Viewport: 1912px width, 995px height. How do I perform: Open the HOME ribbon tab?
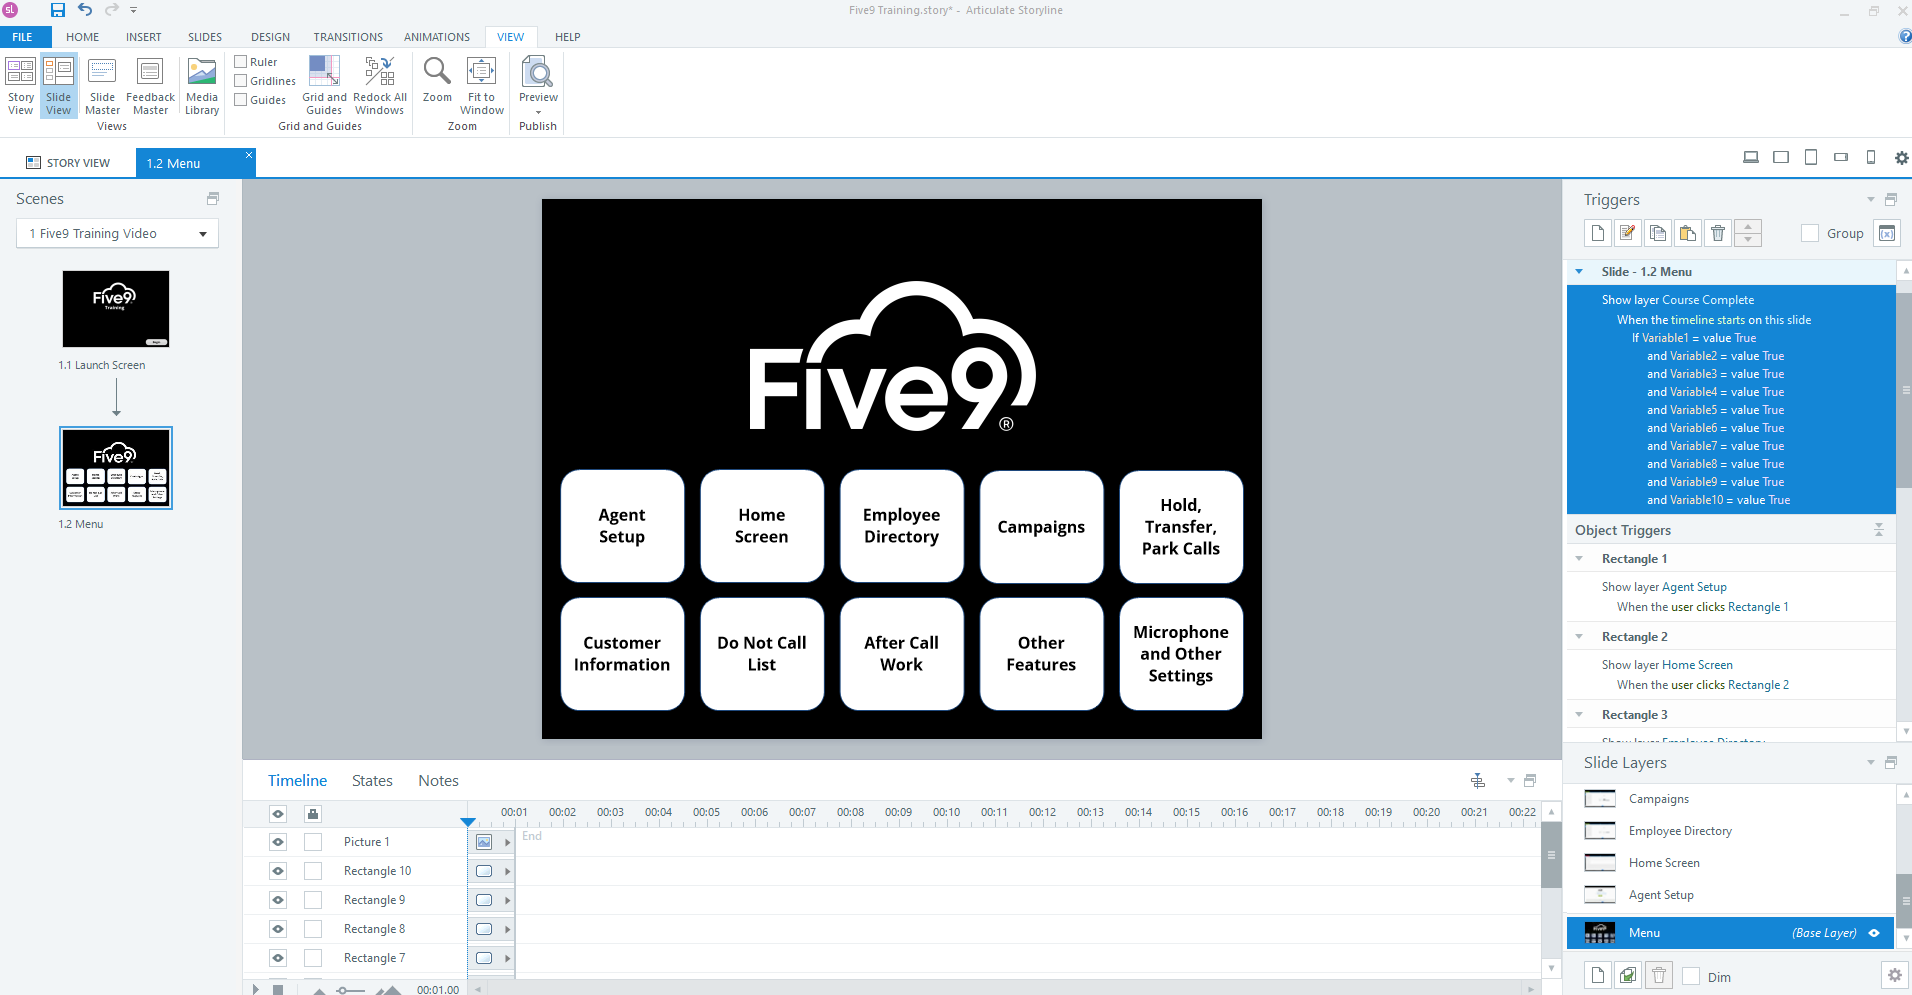[83, 37]
